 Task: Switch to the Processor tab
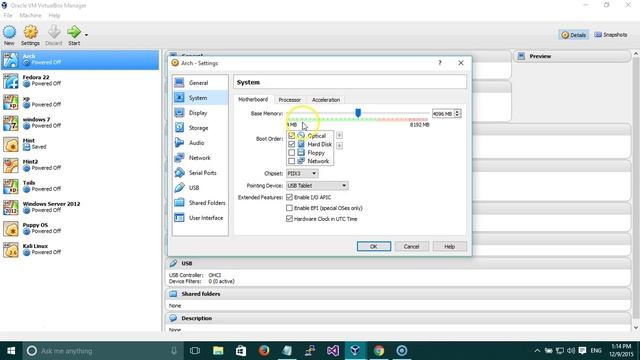289,100
